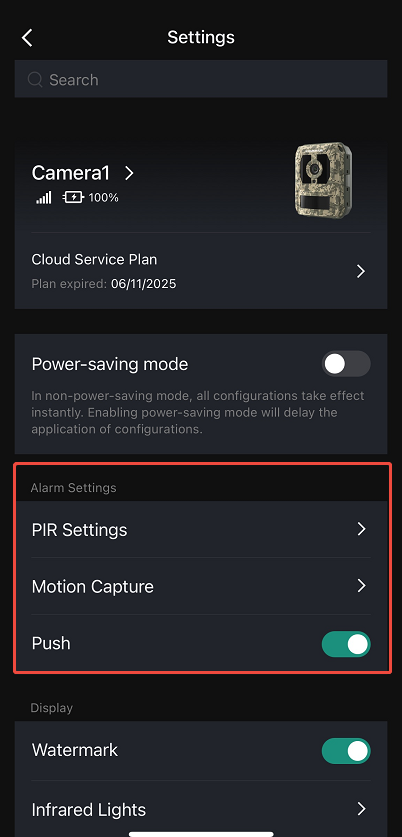Screen dimensions: 402x837
Task: Click into the Search field
Action: [201, 79]
